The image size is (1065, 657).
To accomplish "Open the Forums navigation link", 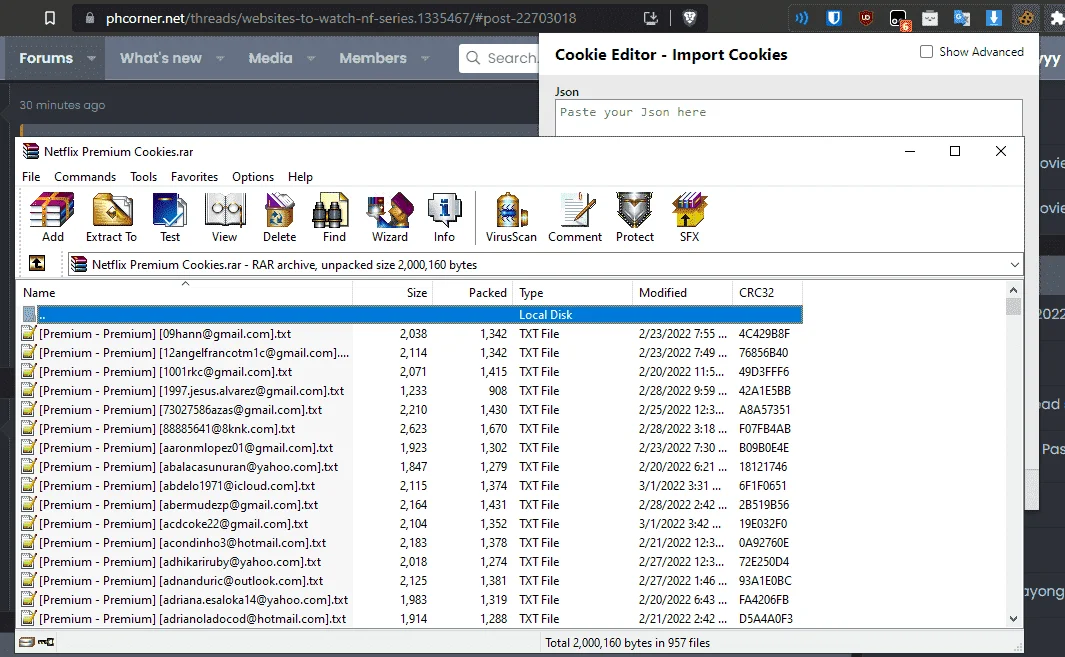I will click(46, 58).
